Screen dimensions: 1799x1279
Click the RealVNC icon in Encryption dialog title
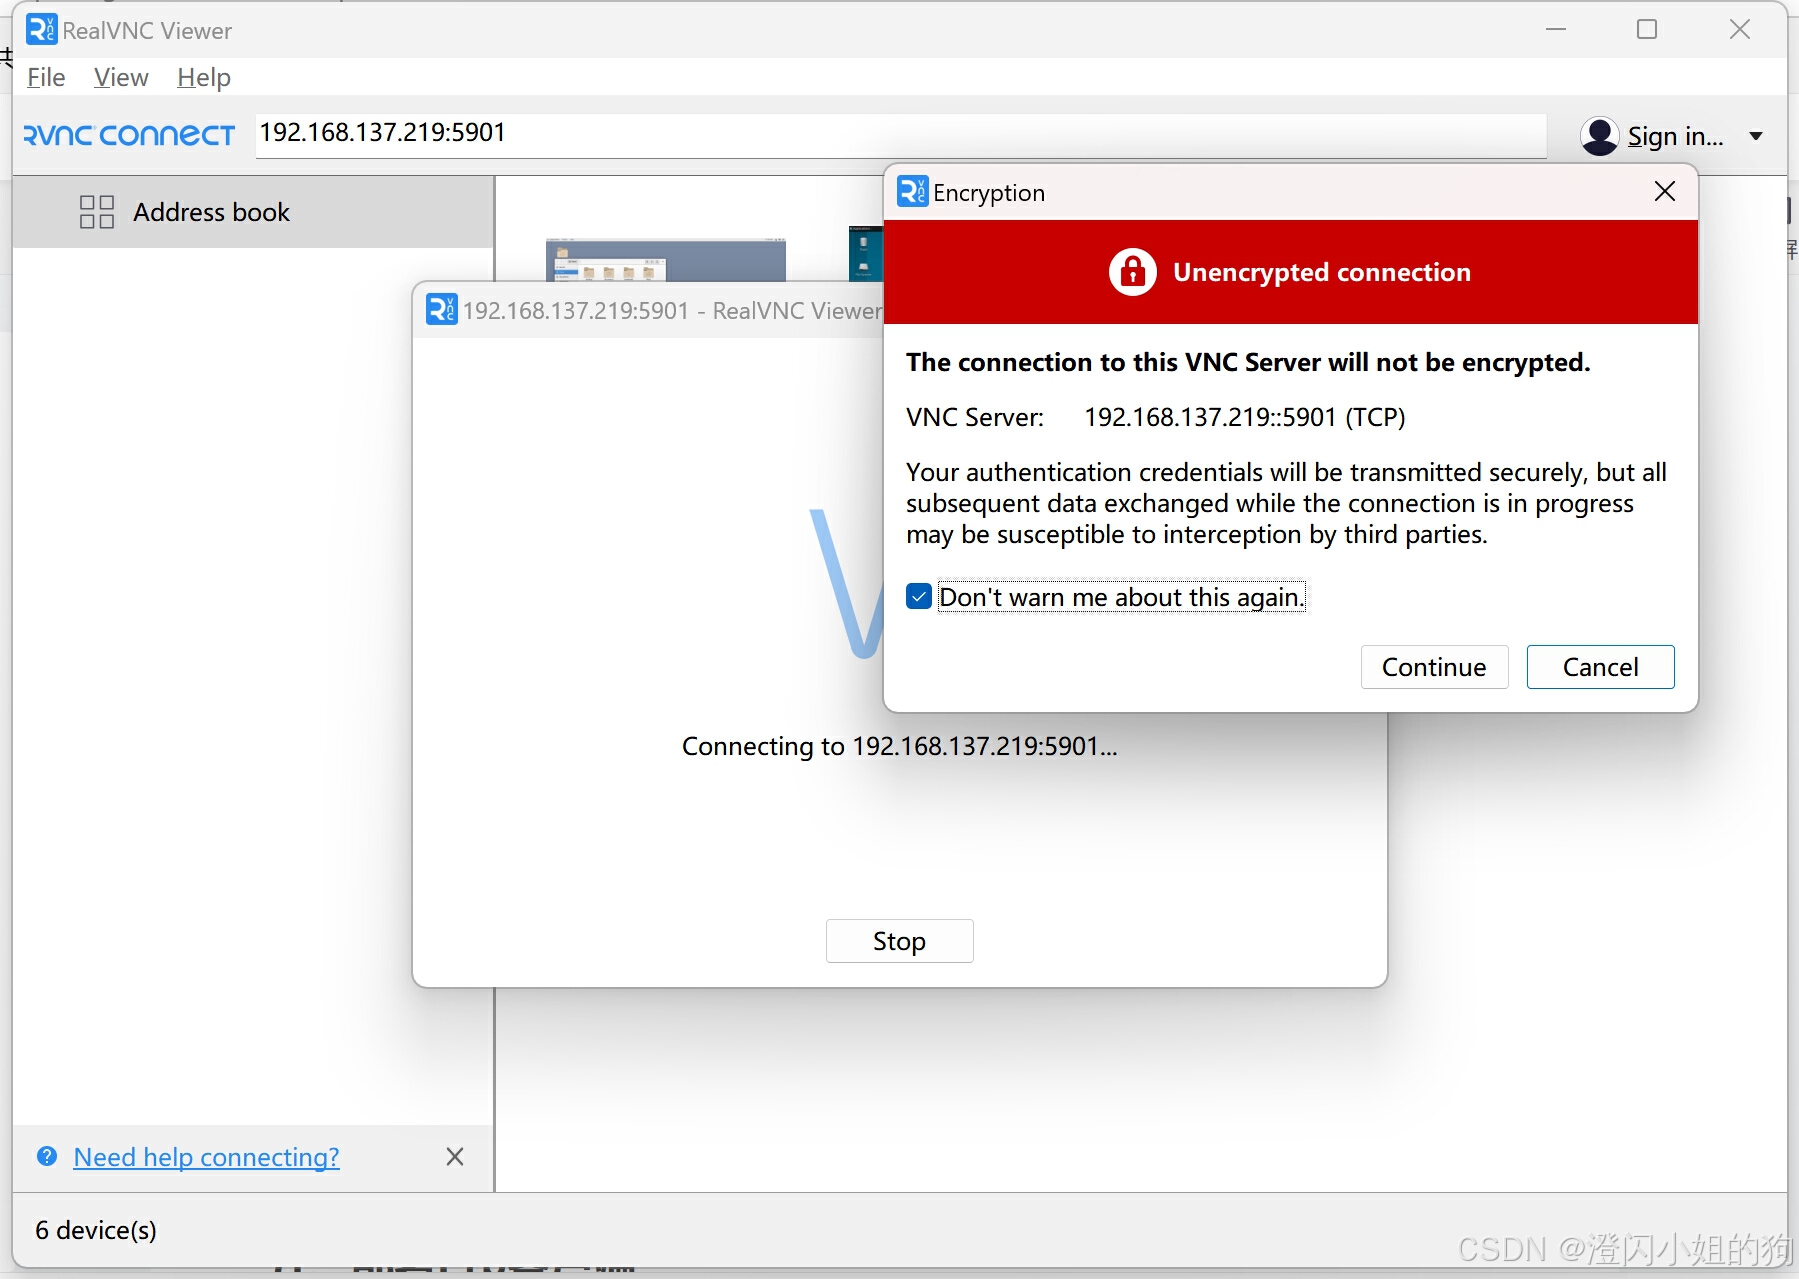(x=912, y=191)
